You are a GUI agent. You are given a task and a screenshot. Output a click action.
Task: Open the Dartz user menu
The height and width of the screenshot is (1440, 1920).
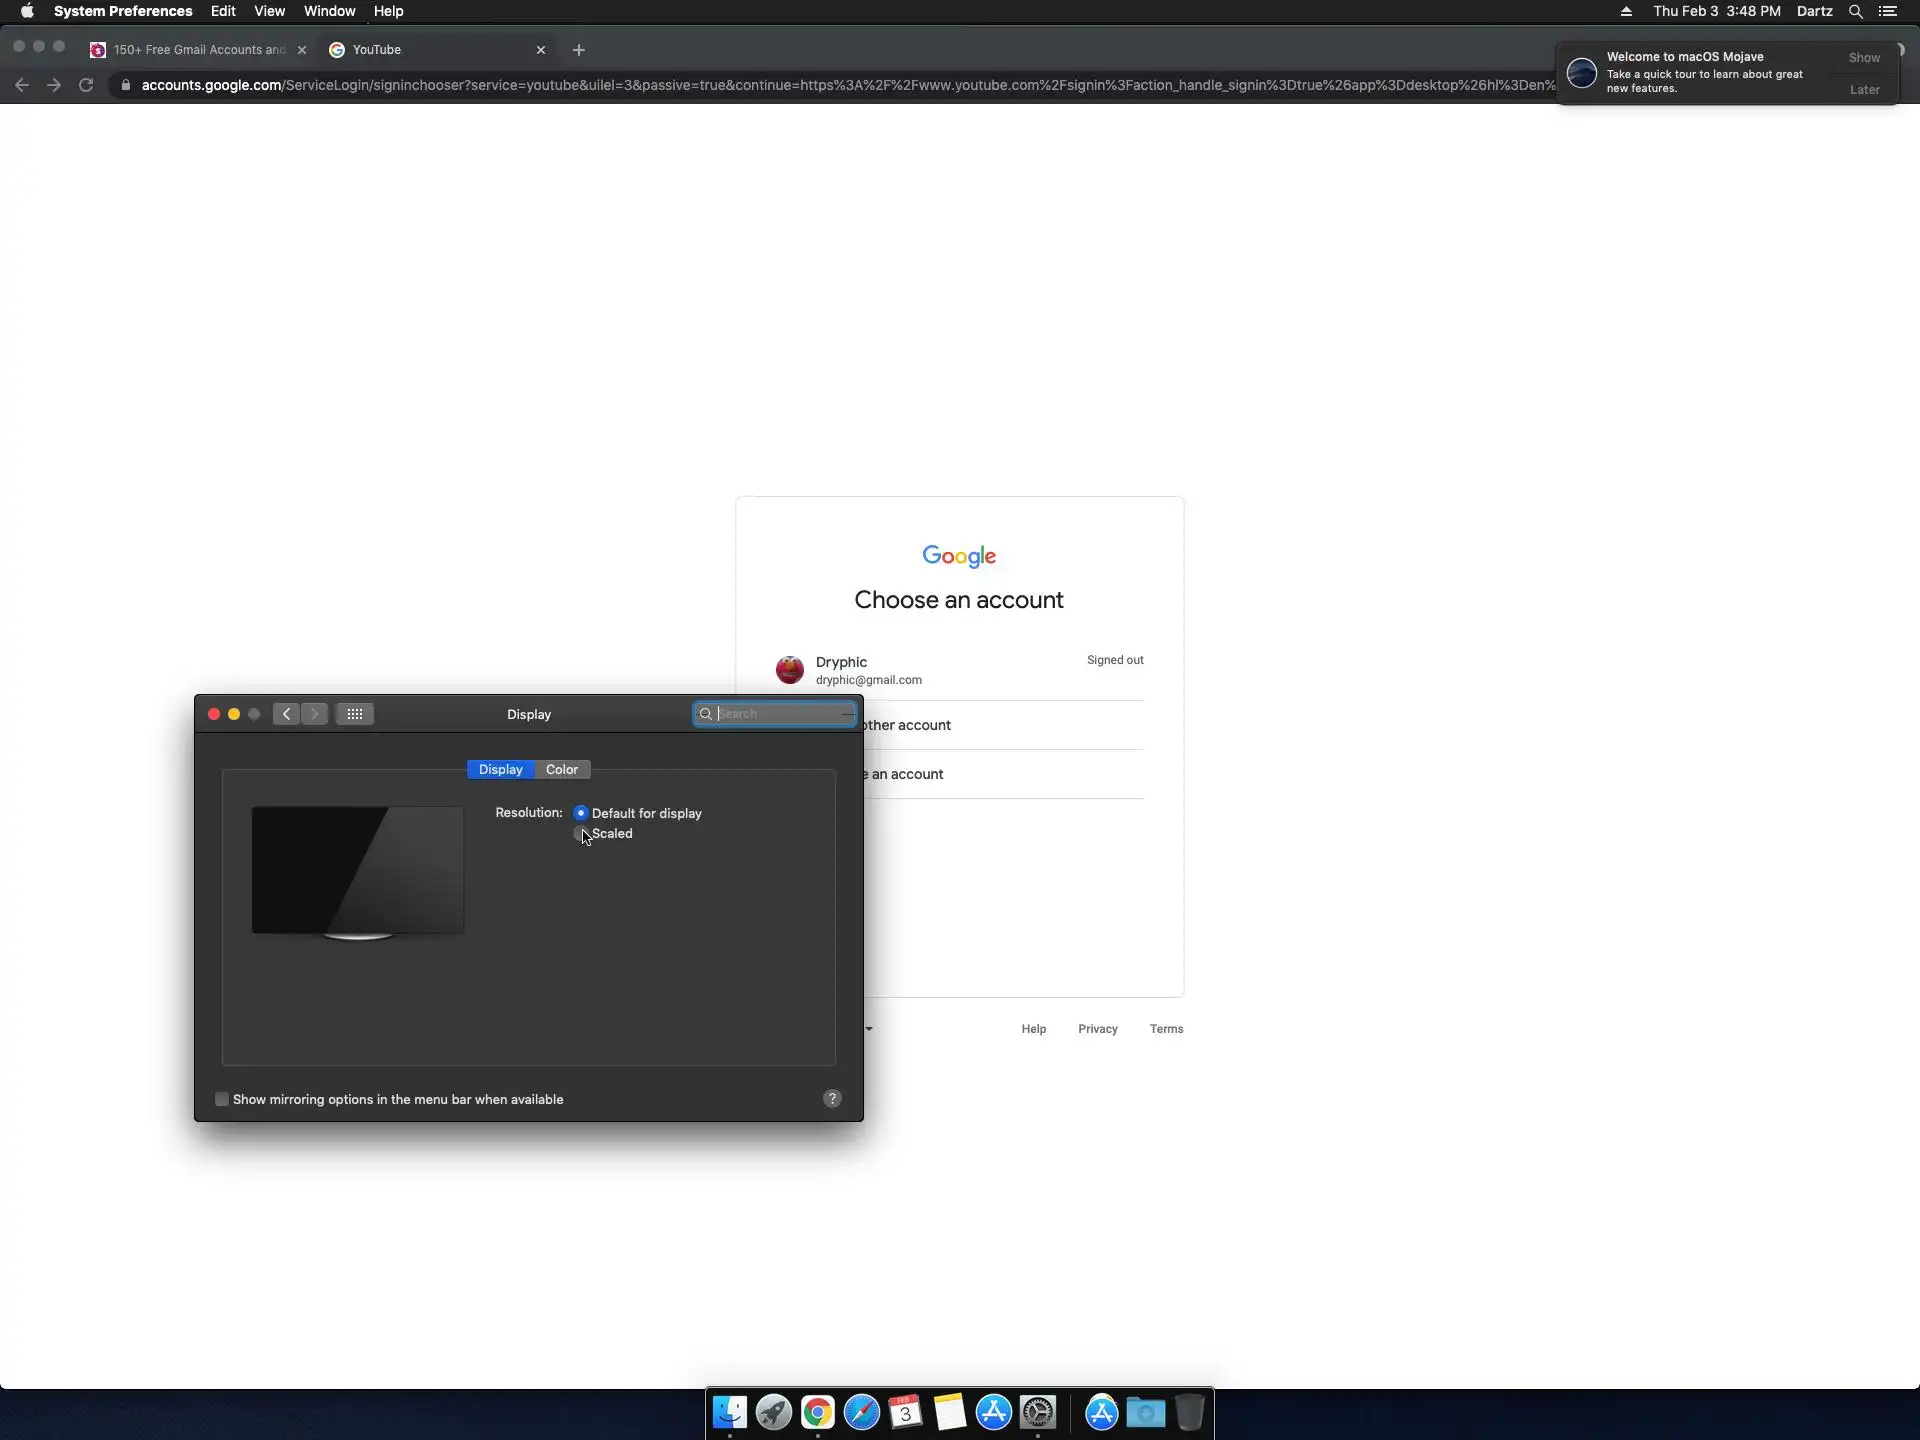[x=1814, y=12]
